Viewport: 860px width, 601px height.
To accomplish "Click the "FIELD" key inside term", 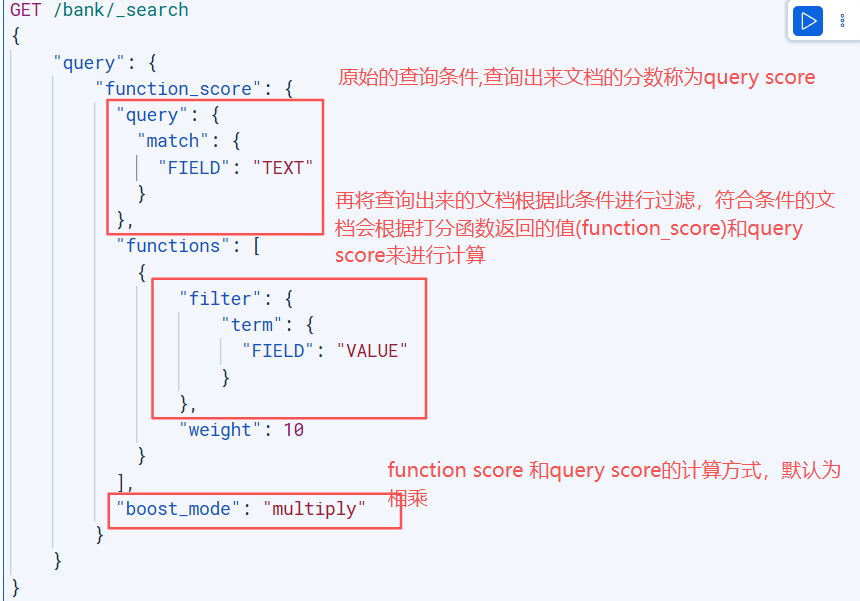I will click(278, 351).
